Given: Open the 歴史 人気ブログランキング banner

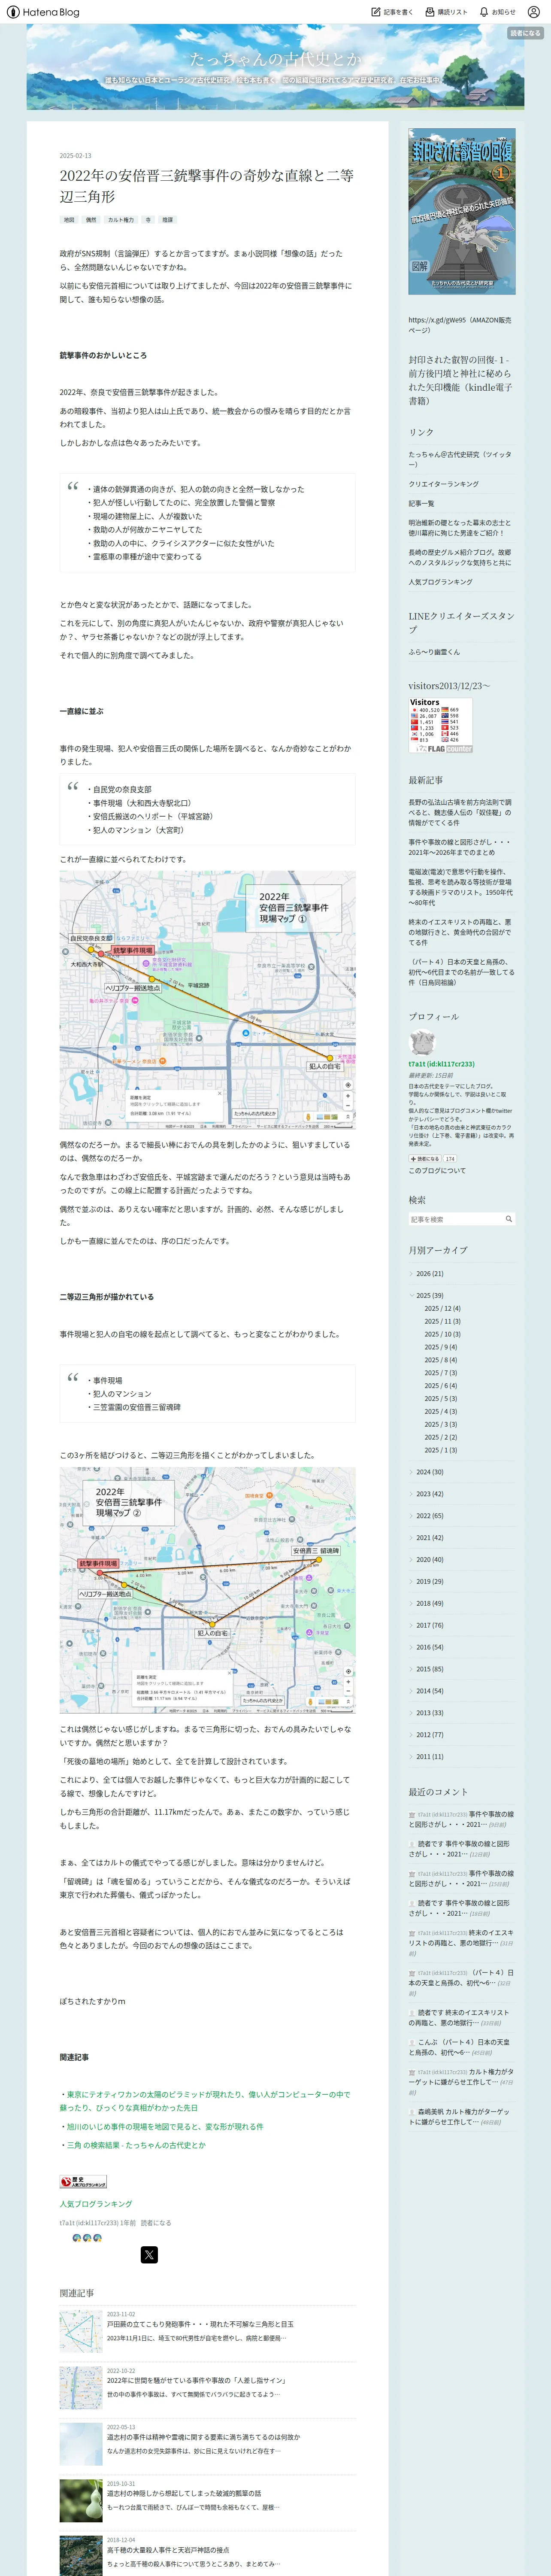Looking at the screenshot, I should 83,2182.
